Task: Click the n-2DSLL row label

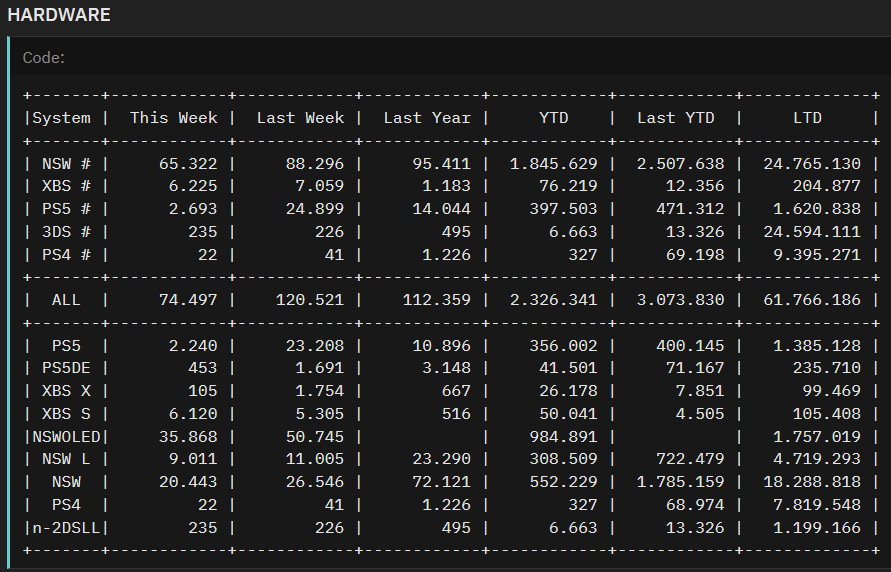Action: pyautogui.click(x=67, y=527)
